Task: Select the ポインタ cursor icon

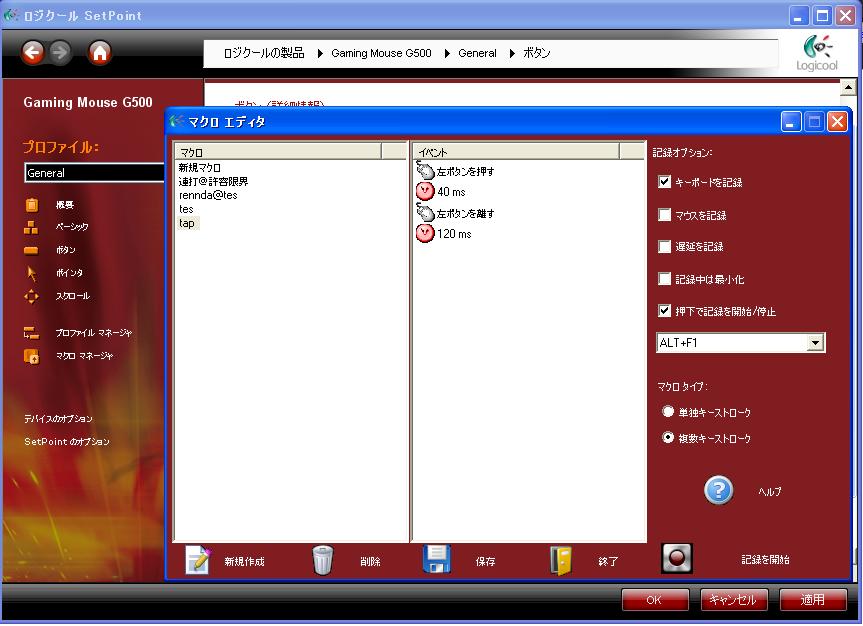Action: coord(31,273)
